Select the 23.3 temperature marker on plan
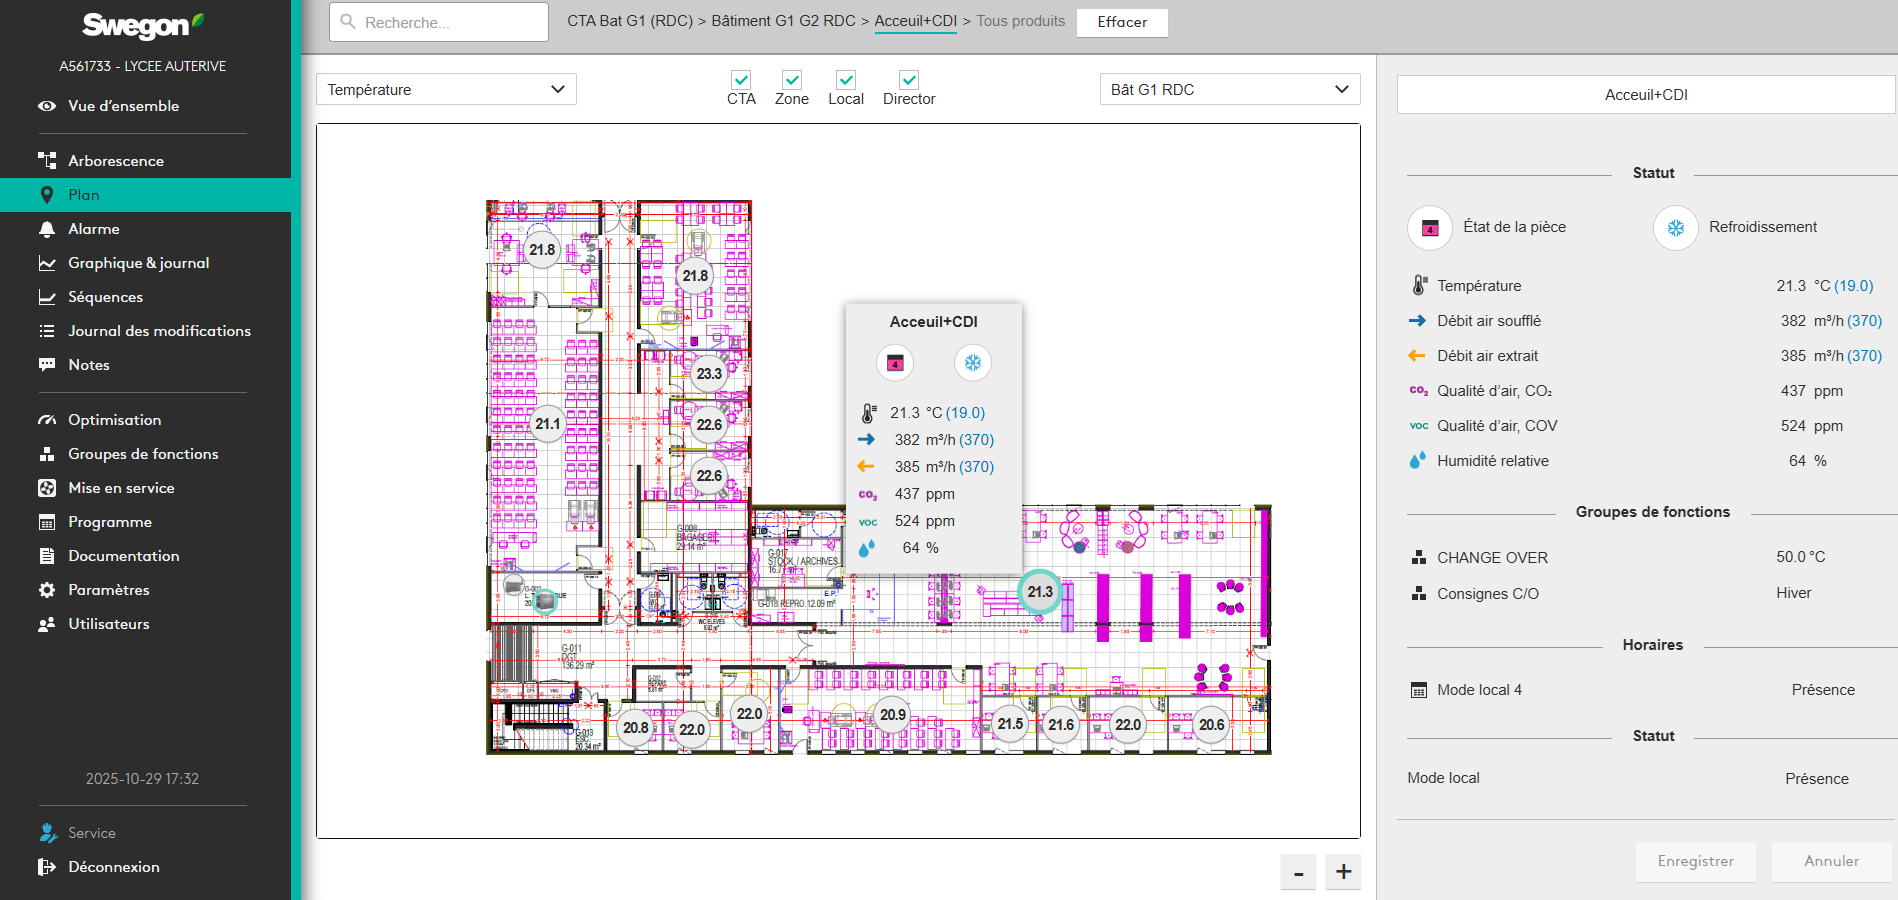The image size is (1898, 900). pos(709,374)
